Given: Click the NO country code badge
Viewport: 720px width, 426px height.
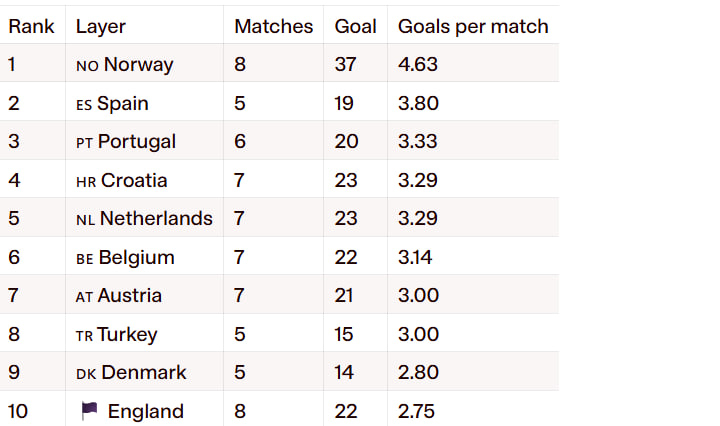Looking at the screenshot, I should pyautogui.click(x=87, y=66).
